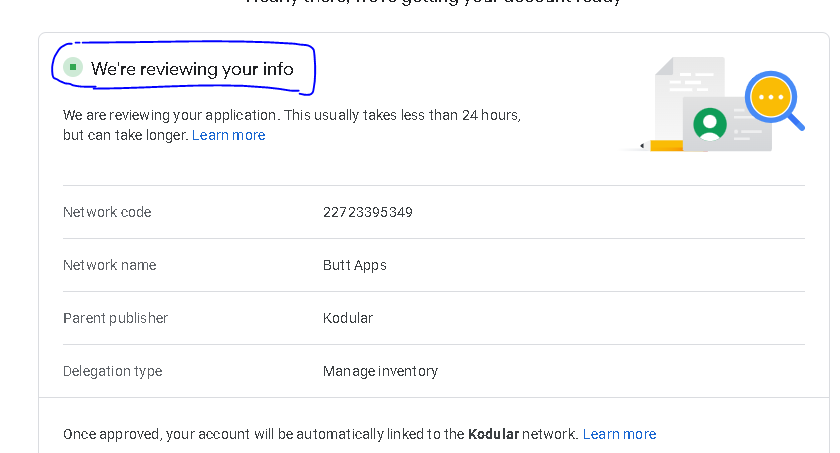Click the Kodular parent publisher value
The width and height of the screenshot is (840, 453).
tap(347, 318)
